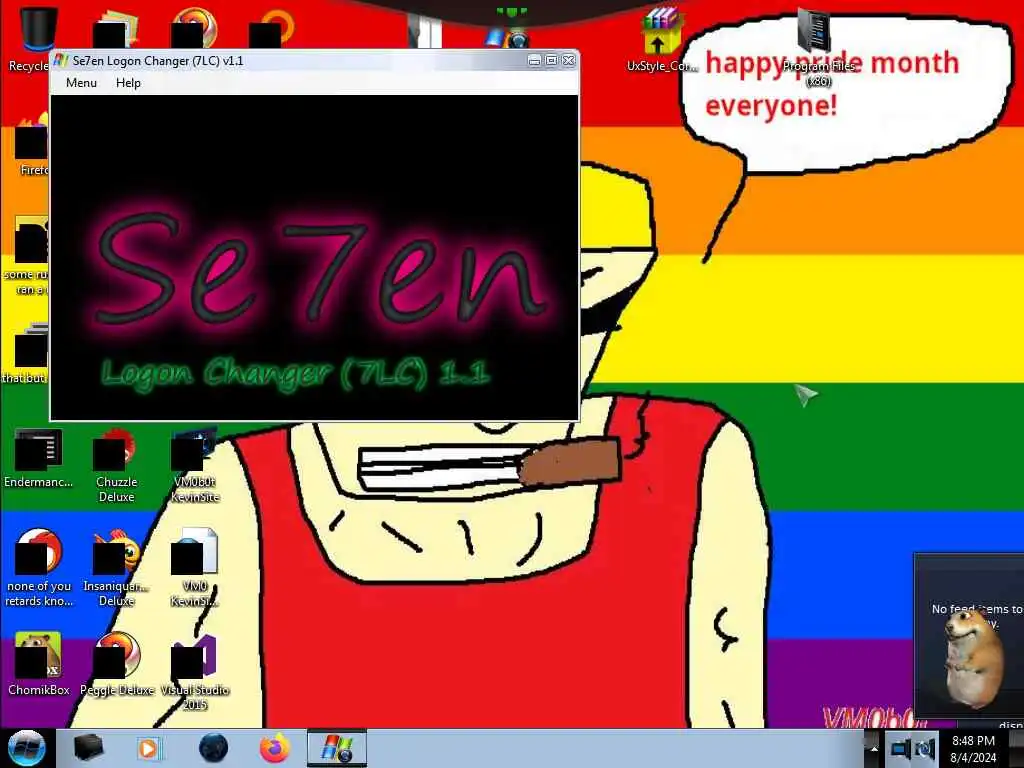Click the Show desktop strip beside the clock
Image resolution: width=1024 pixels, height=768 pixels.
click(x=1017, y=748)
